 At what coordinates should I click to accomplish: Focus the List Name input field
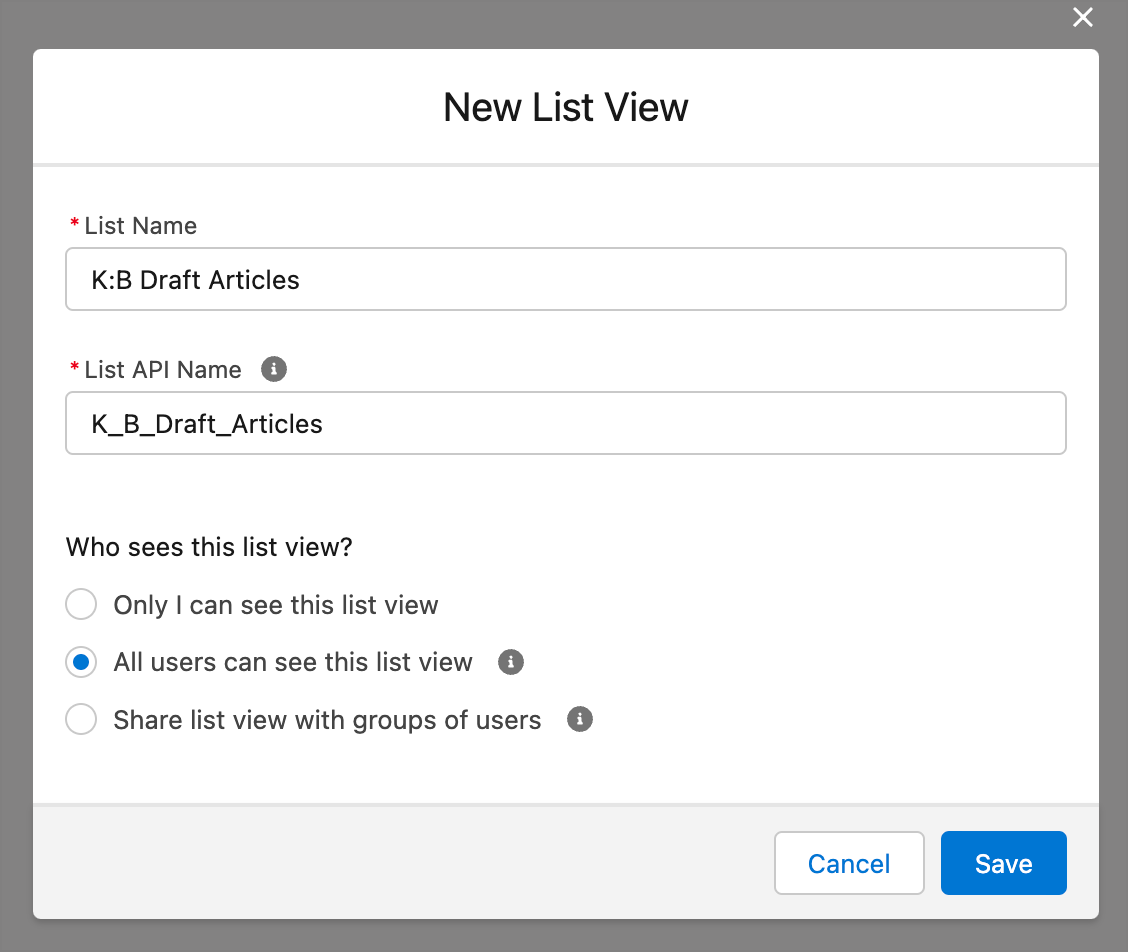click(x=565, y=279)
